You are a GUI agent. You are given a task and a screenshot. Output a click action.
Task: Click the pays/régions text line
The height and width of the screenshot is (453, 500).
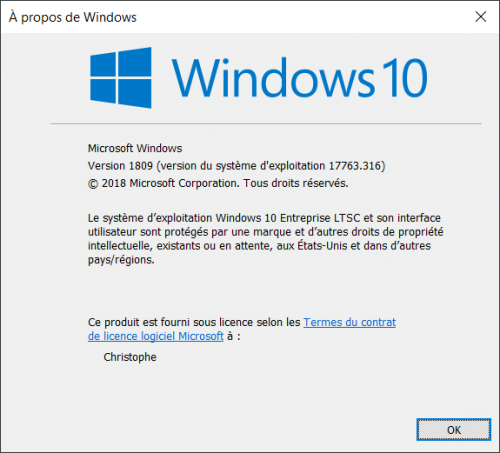[121, 260]
